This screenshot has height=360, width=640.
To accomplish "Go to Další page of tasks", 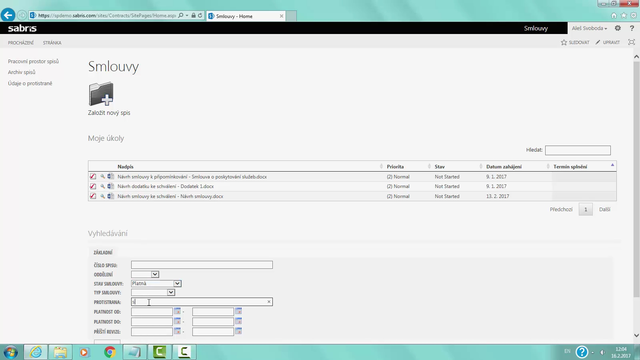I will [604, 209].
